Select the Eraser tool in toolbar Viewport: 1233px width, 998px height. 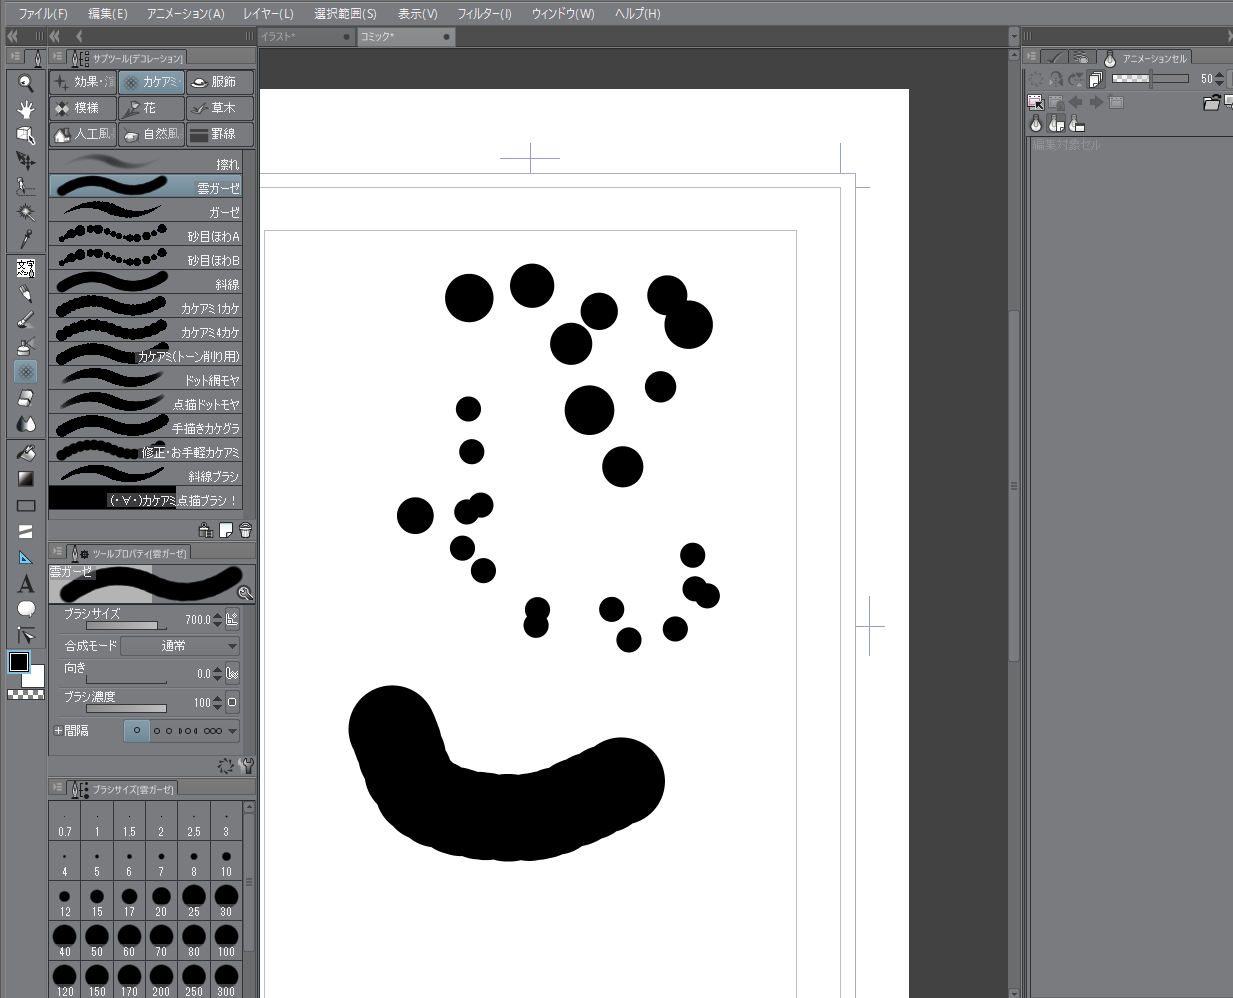[x=26, y=398]
